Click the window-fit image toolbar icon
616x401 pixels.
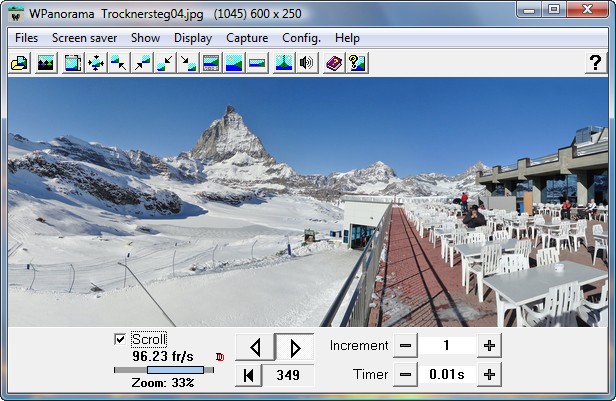pos(73,63)
